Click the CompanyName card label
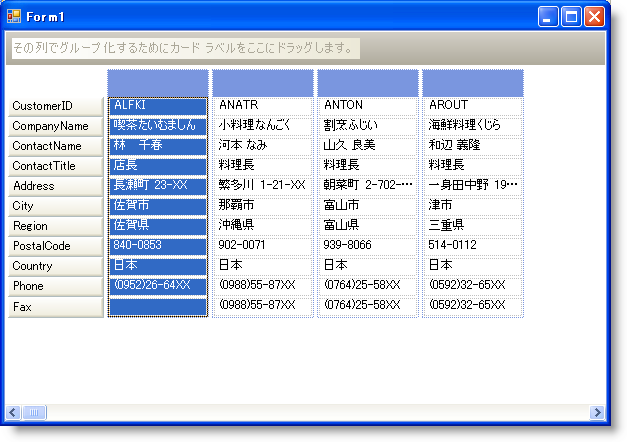The height and width of the screenshot is (442, 627). tap(56, 126)
